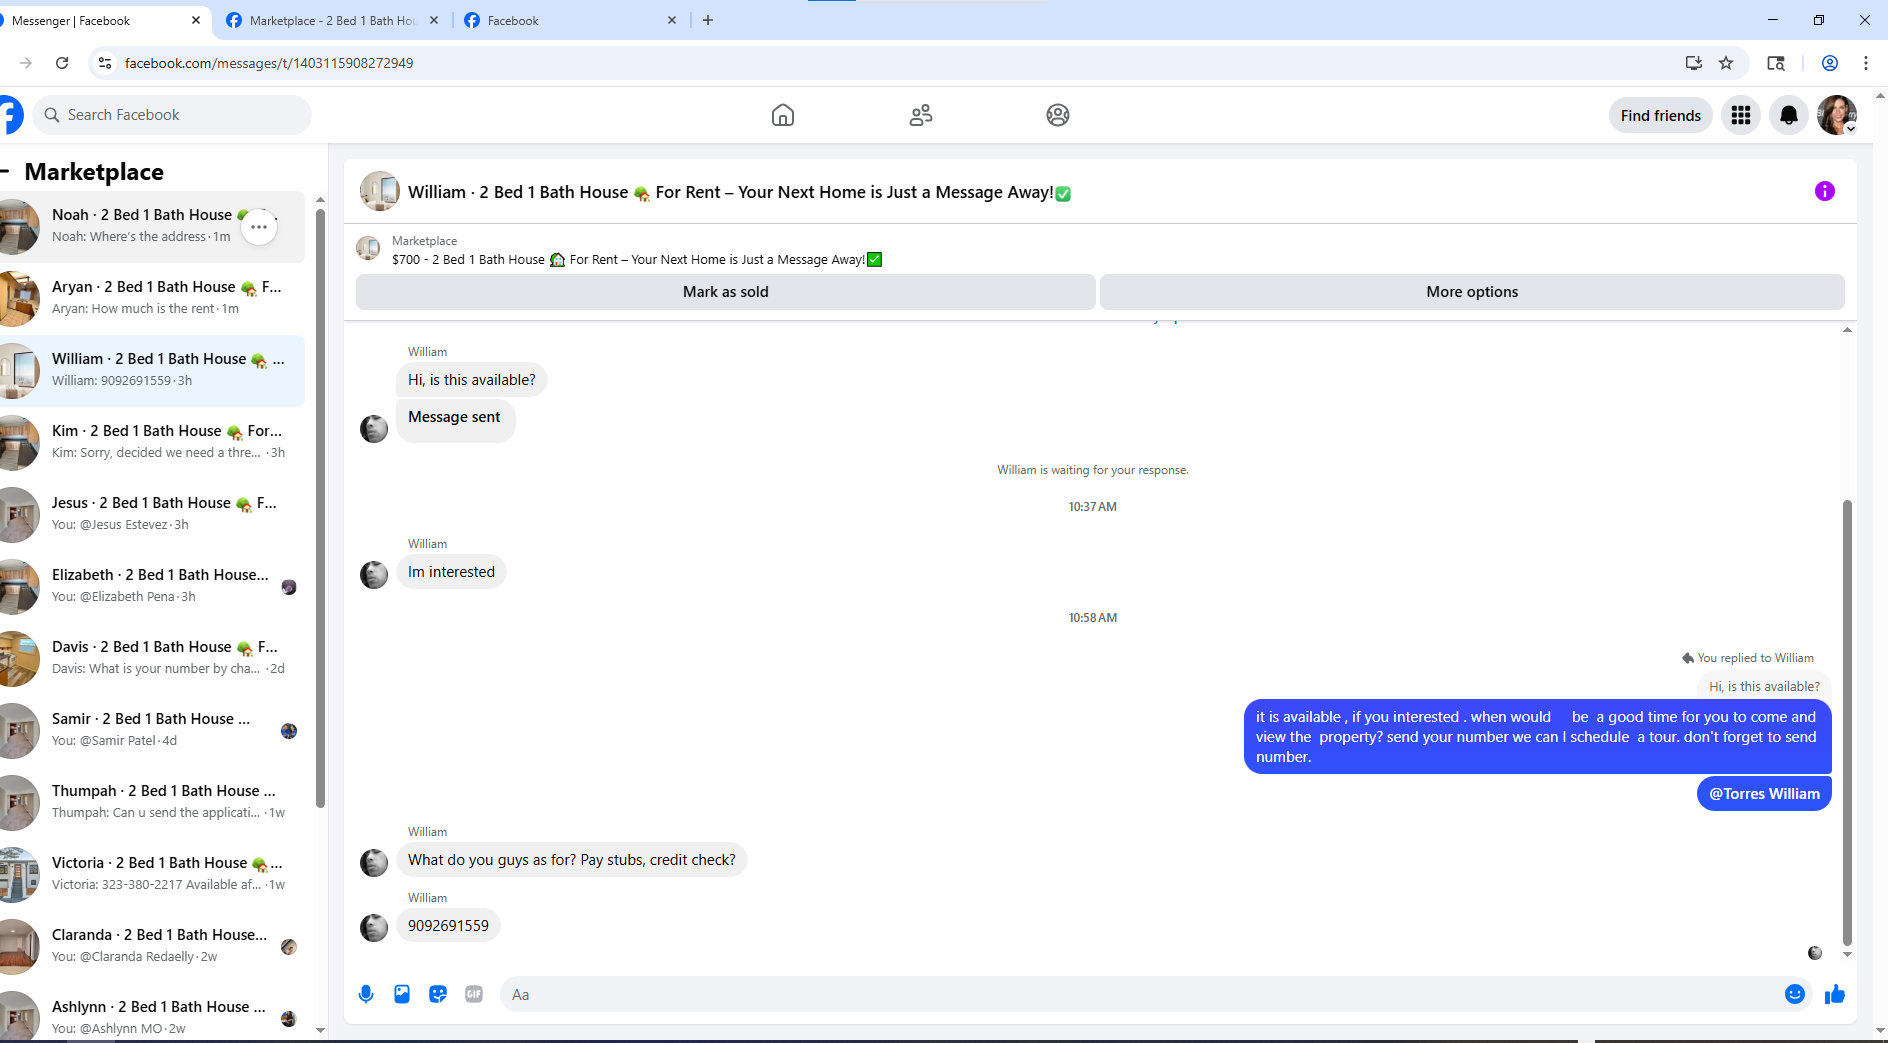Switch to Marketplace 2 Bed 1 Bath tab
This screenshot has width=1888, height=1043.
click(x=332, y=20)
